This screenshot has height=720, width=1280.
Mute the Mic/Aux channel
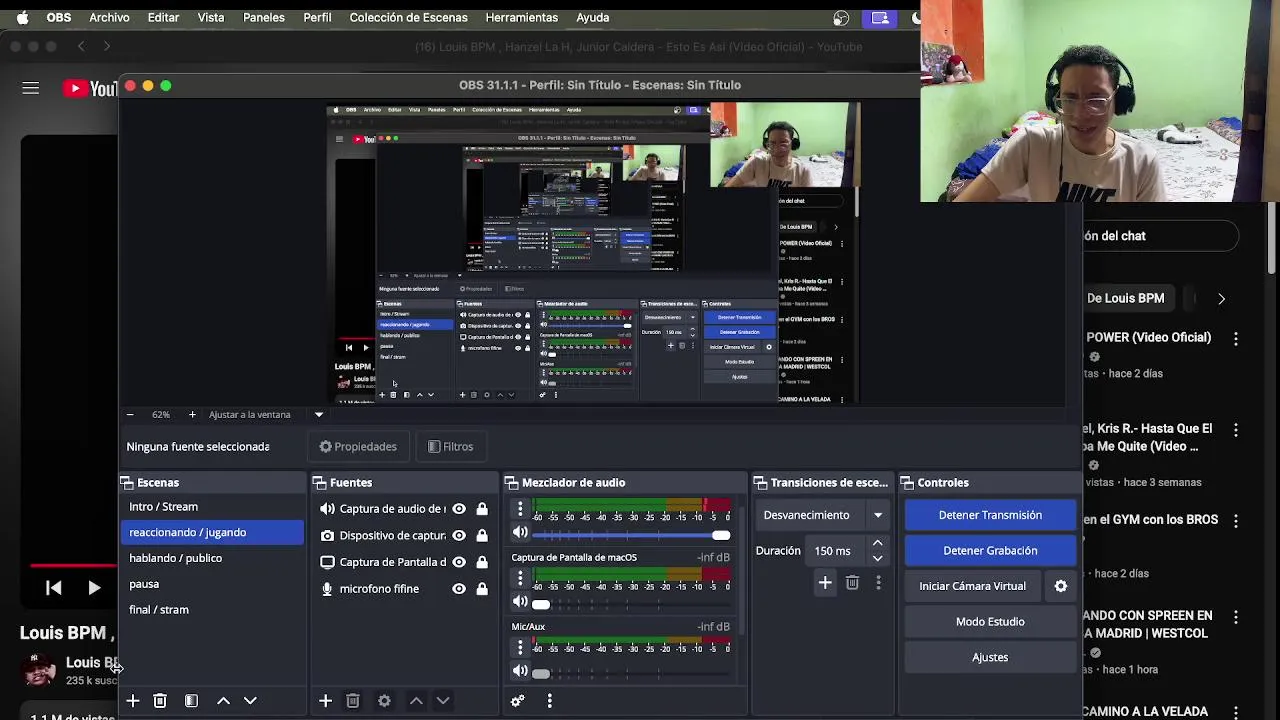[520, 671]
